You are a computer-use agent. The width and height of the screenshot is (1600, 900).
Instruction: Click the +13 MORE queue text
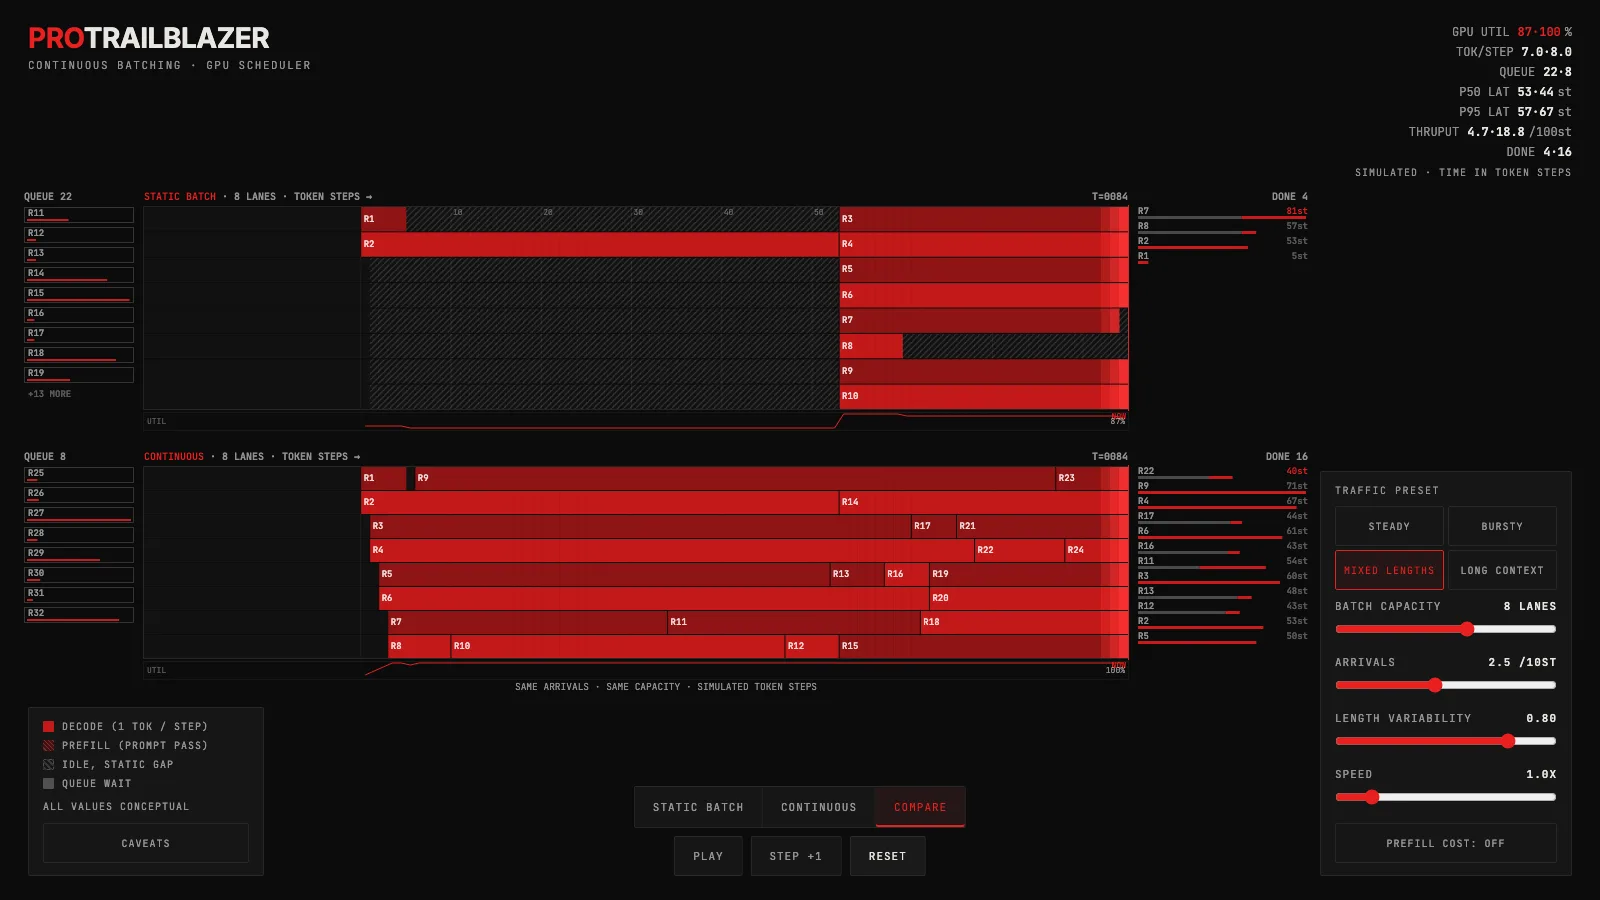(x=50, y=394)
